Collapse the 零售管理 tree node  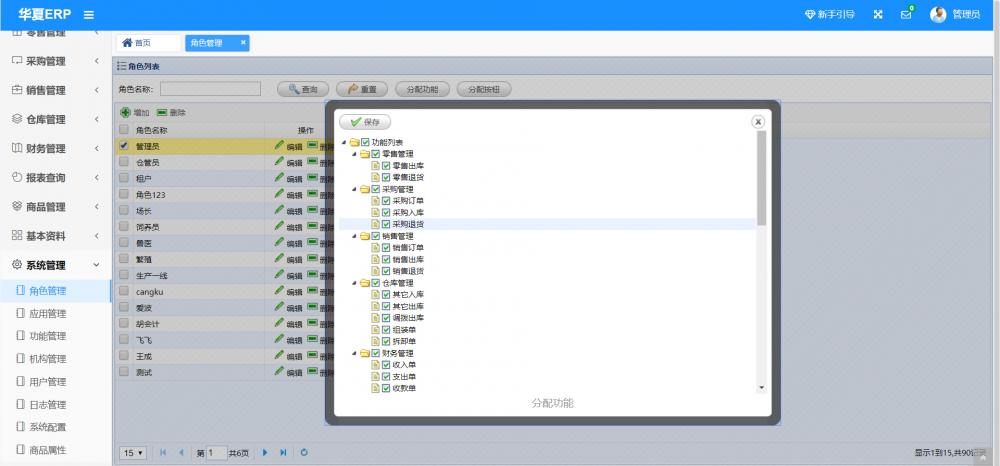tap(355, 154)
